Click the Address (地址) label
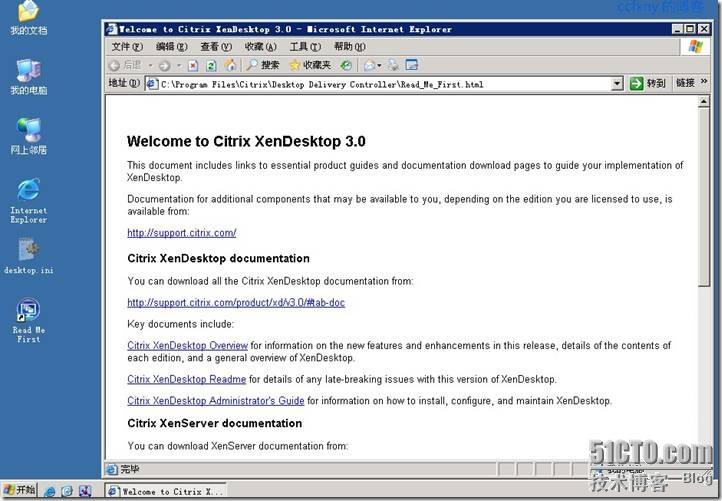Viewport: 722px width, 501px height. [124, 83]
